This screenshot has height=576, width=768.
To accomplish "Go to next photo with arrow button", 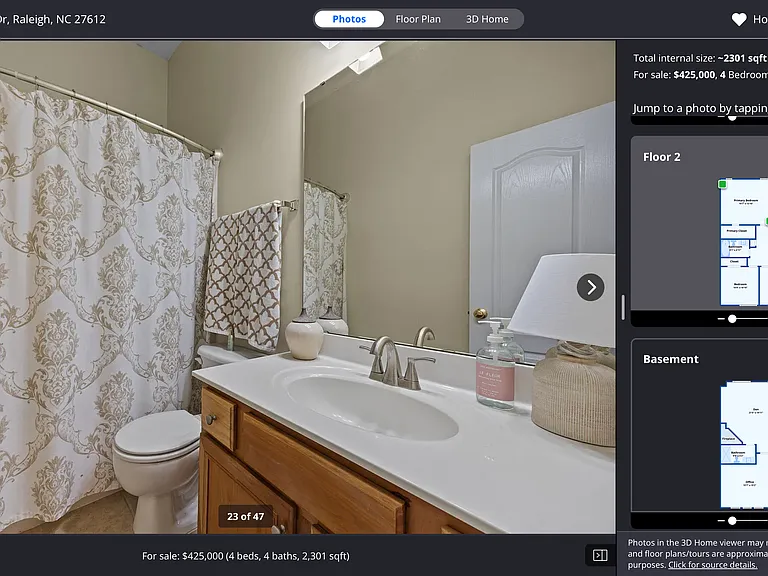I will [590, 287].
